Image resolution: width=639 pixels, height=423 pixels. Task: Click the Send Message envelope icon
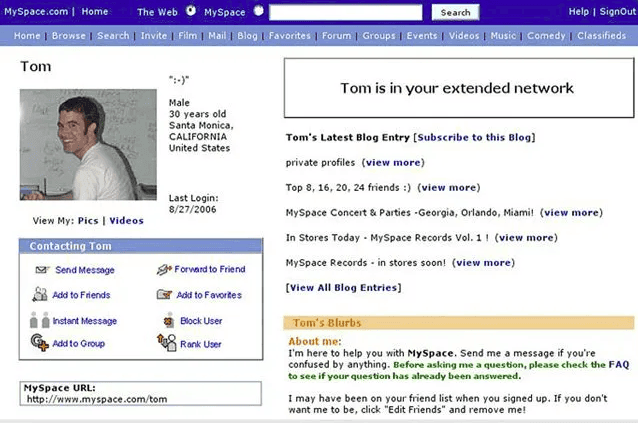(42, 270)
